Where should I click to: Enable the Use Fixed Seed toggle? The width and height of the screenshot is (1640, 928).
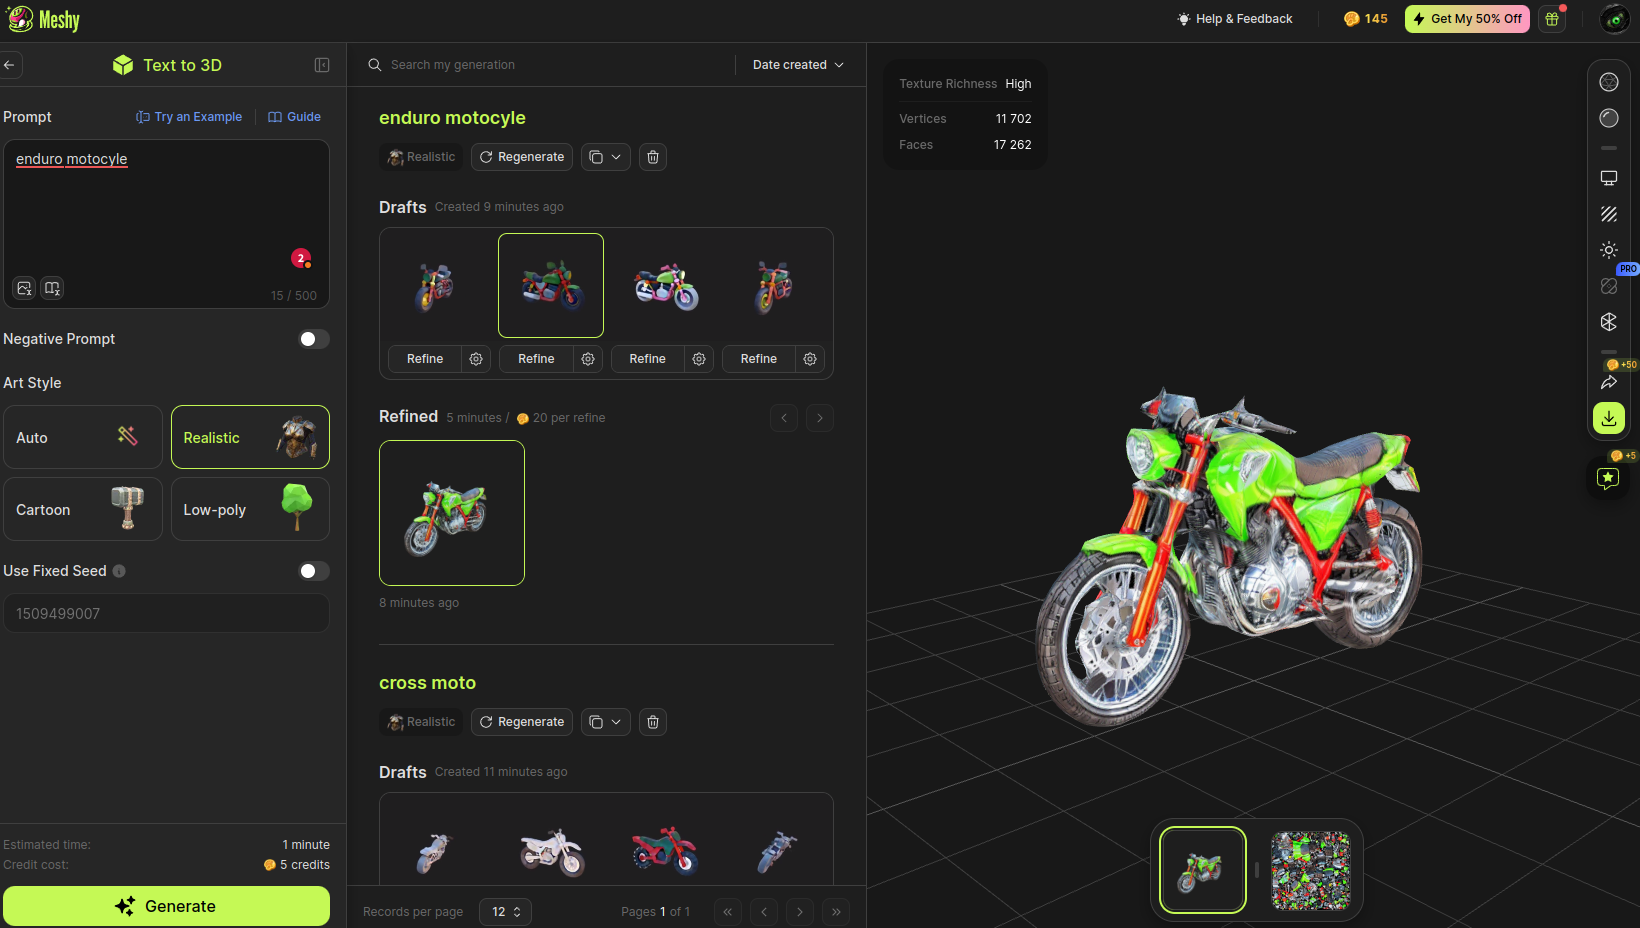click(314, 571)
